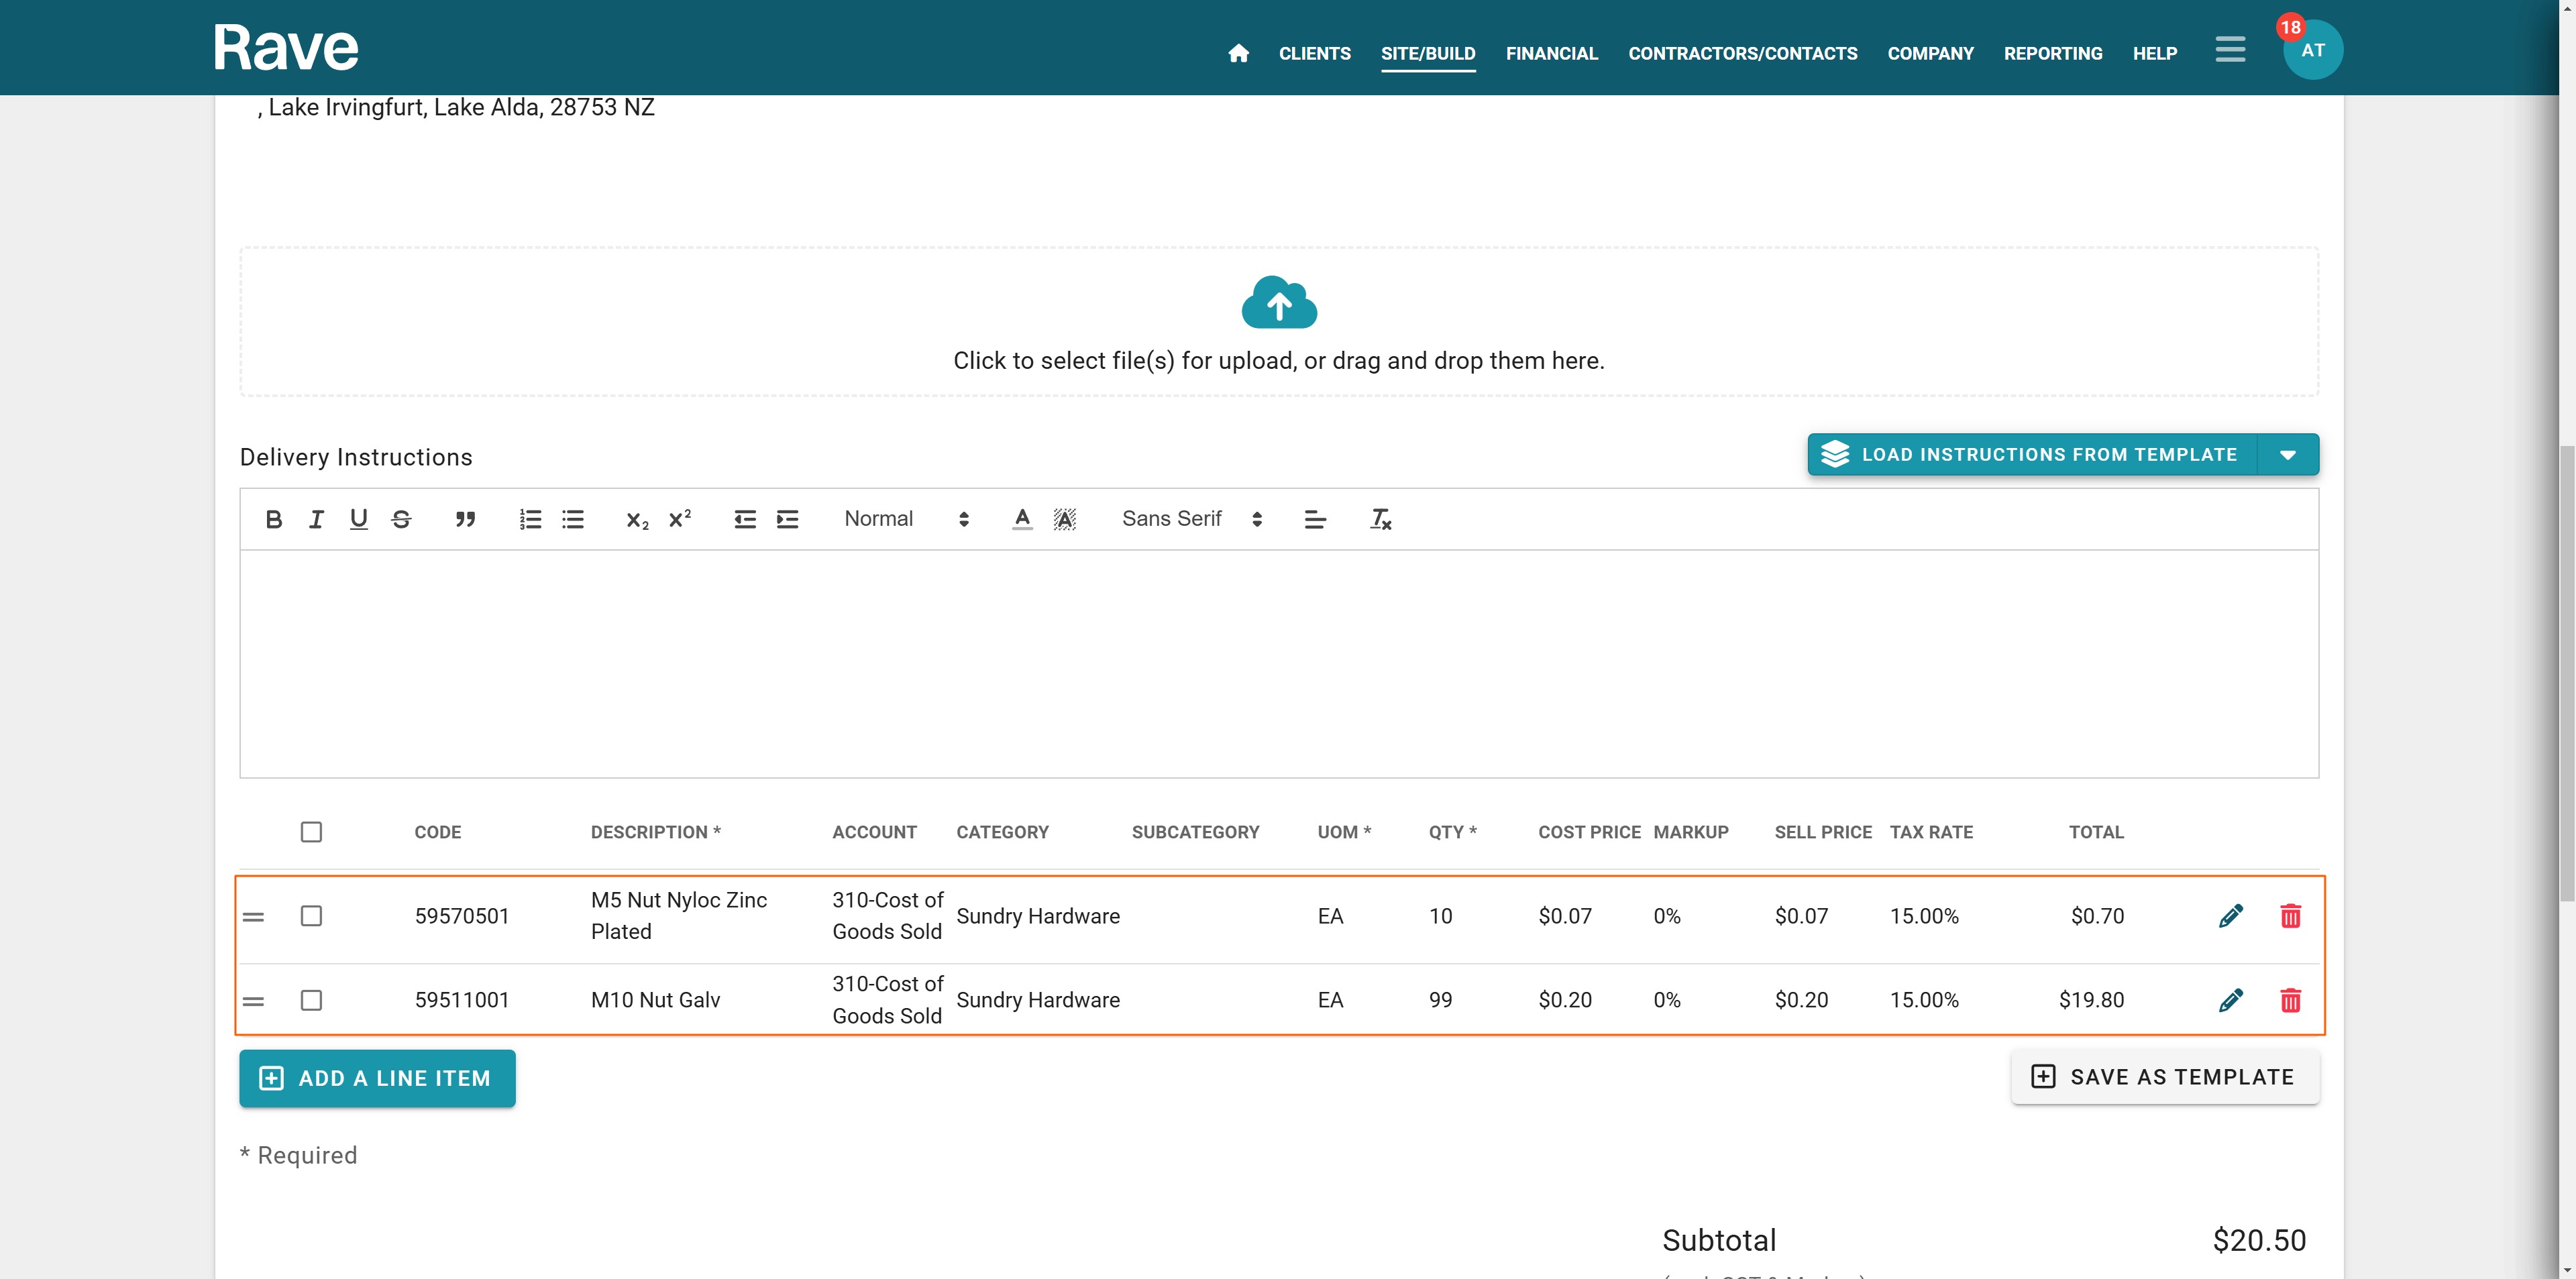Toggle strikethrough formatting in editor
The image size is (2576, 1279).
point(401,519)
